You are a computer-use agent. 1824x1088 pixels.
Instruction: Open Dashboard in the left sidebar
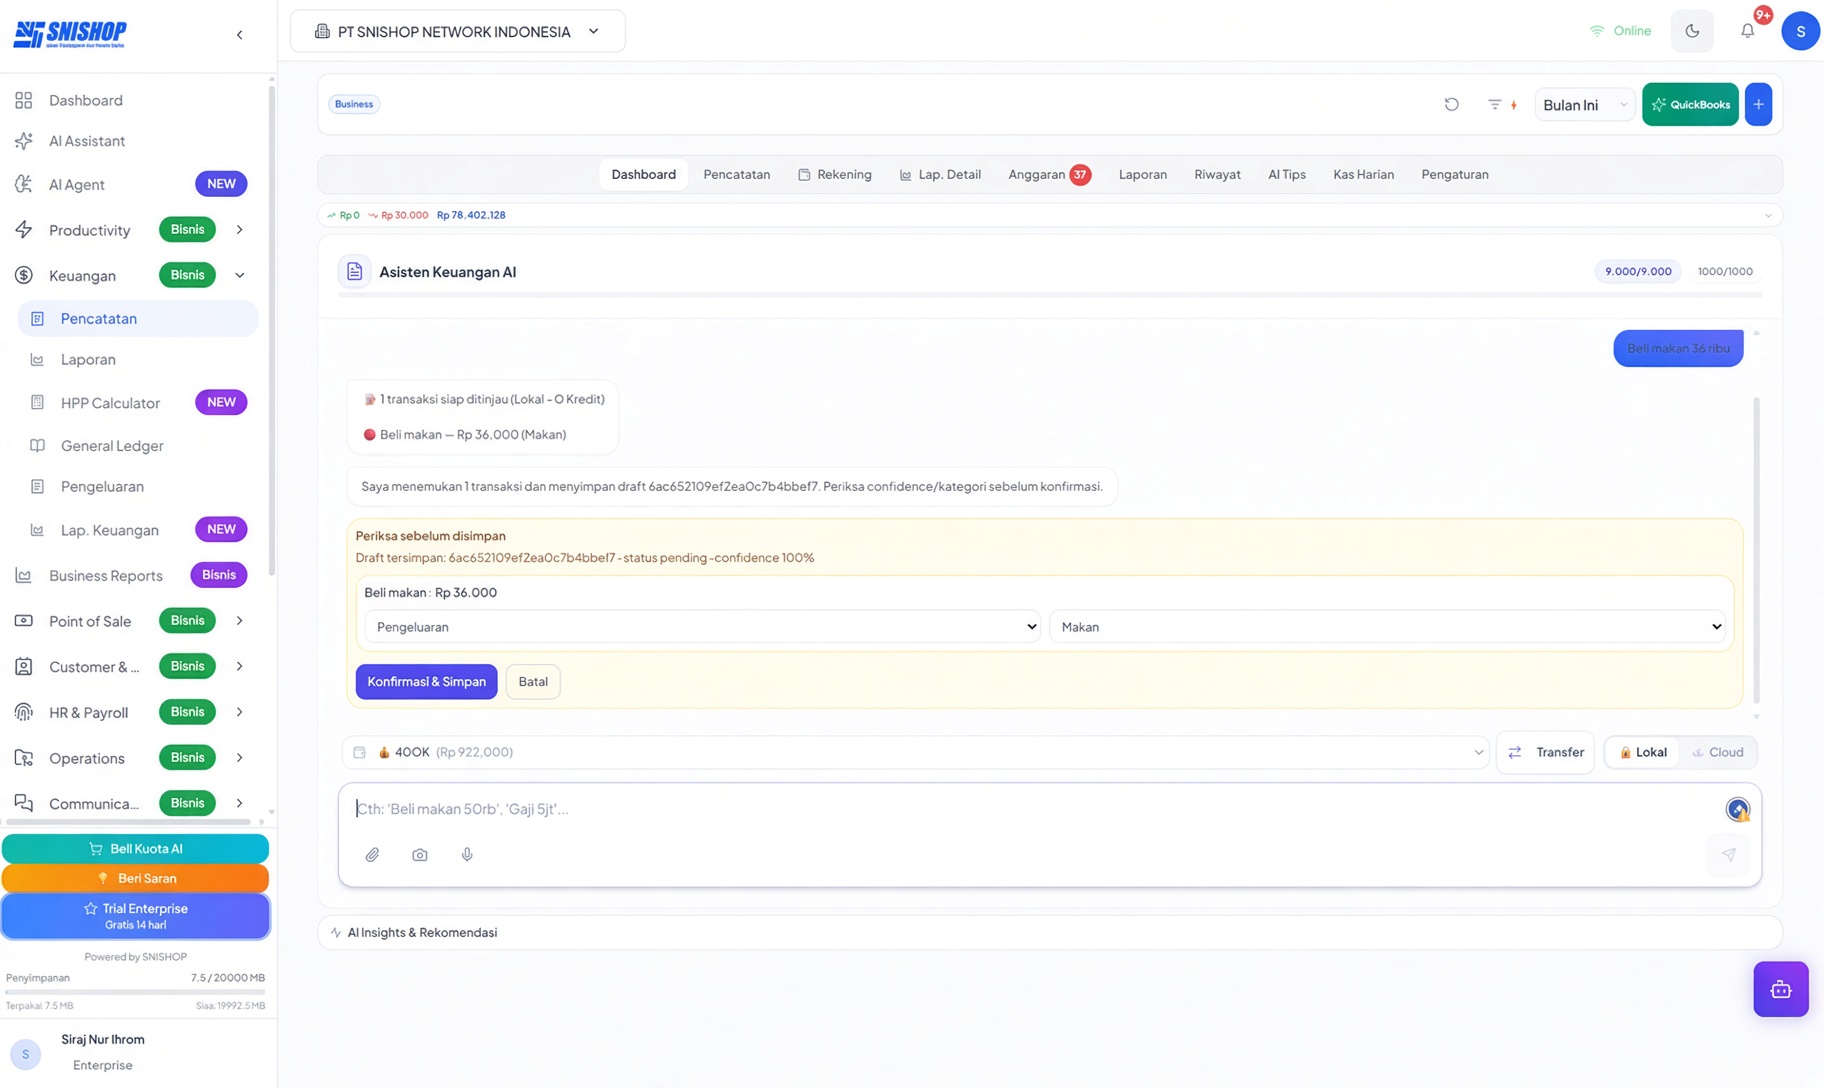[86, 100]
